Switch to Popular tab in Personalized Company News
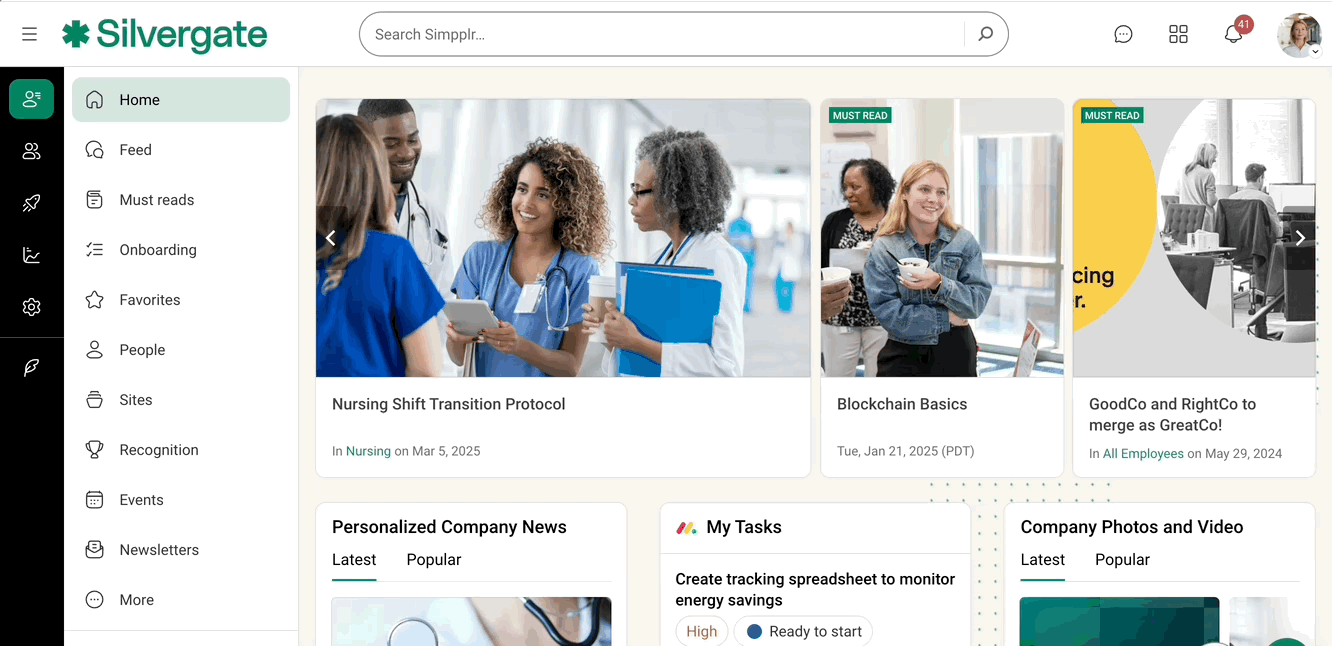Viewport: 1332px width, 646px height. point(433,560)
